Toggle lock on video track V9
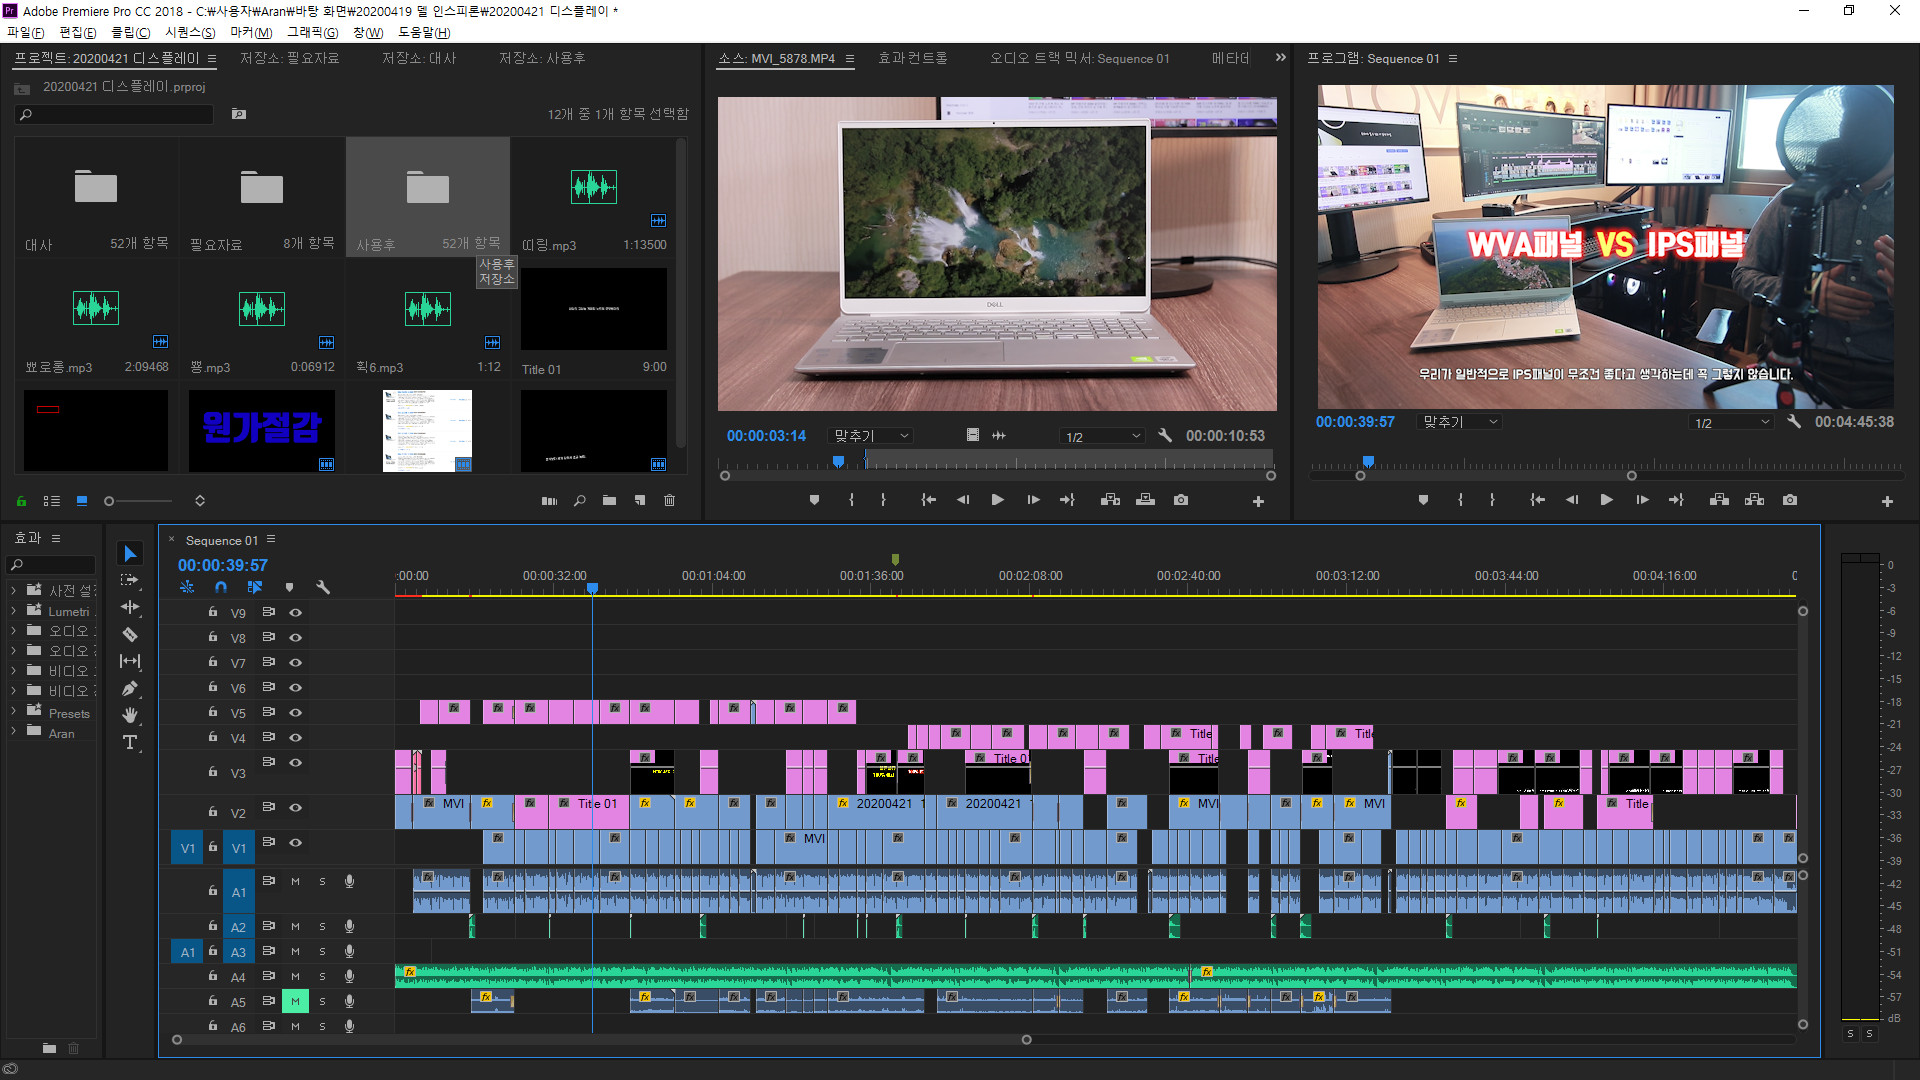Screen dimensions: 1920x1080 pos(213,612)
